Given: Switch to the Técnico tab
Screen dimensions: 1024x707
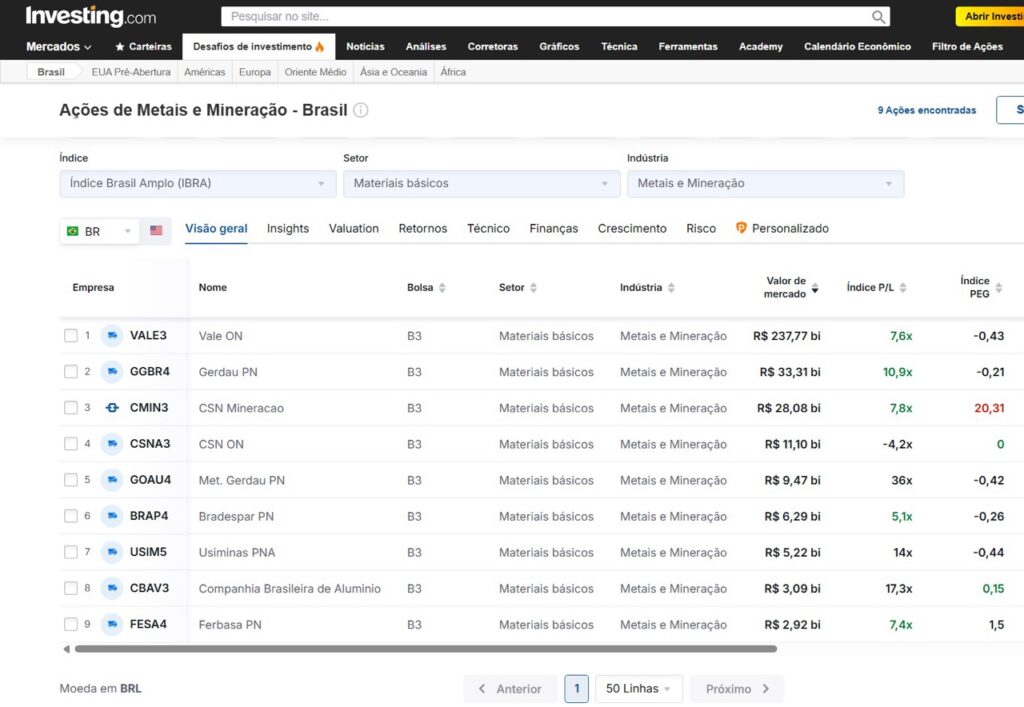Looking at the screenshot, I should 488,228.
